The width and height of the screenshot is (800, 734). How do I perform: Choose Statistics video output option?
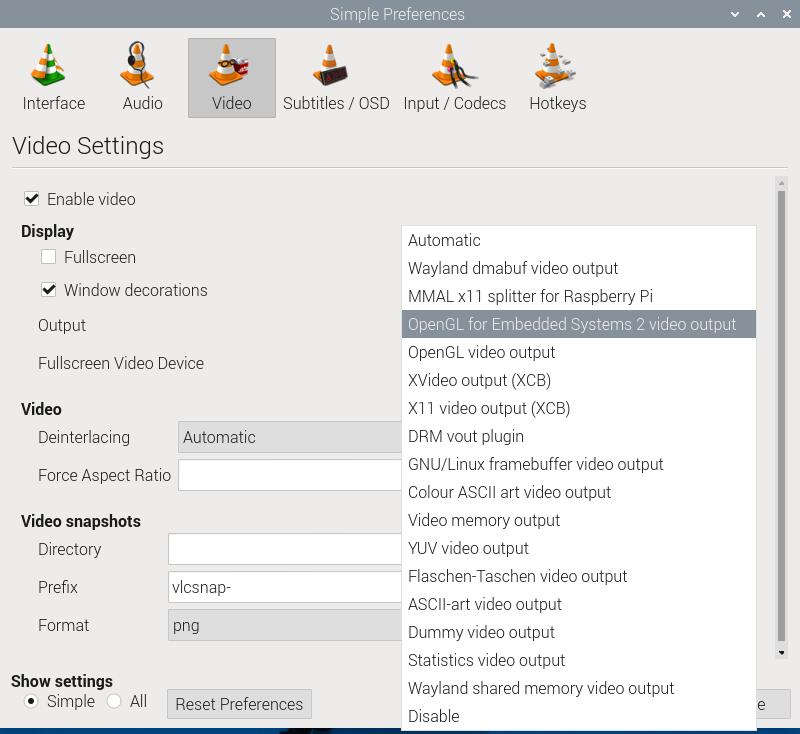579,661
